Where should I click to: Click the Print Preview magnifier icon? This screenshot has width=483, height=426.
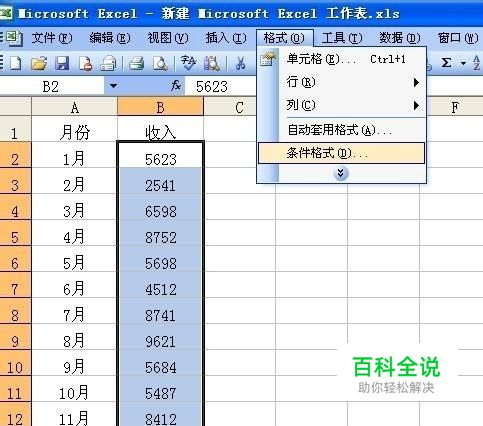[160, 63]
